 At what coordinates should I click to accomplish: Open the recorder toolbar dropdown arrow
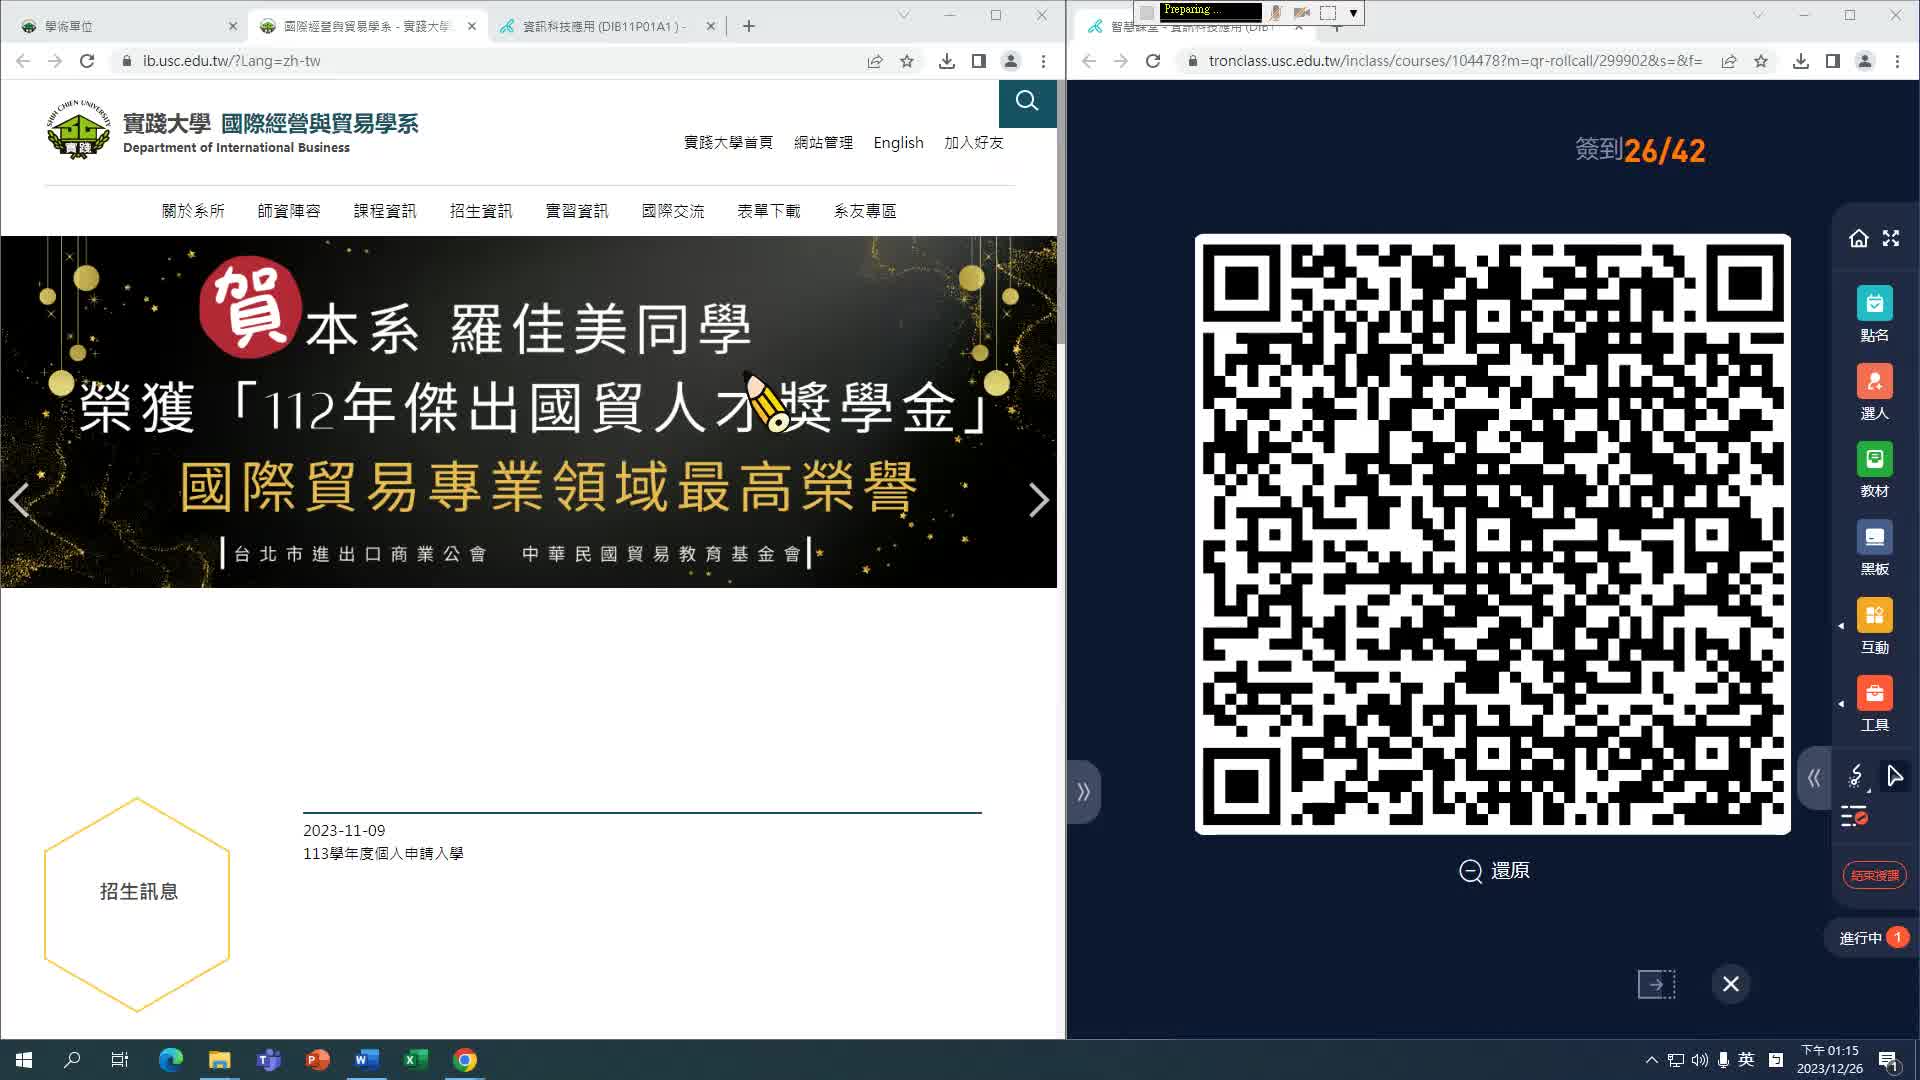pyautogui.click(x=1353, y=13)
